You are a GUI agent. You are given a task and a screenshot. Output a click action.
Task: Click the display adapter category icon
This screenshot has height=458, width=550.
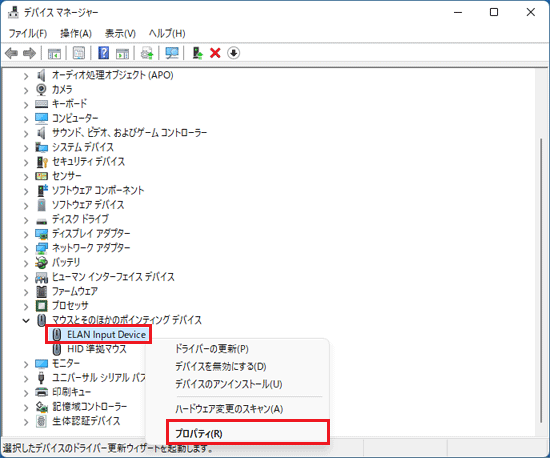click(x=41, y=234)
